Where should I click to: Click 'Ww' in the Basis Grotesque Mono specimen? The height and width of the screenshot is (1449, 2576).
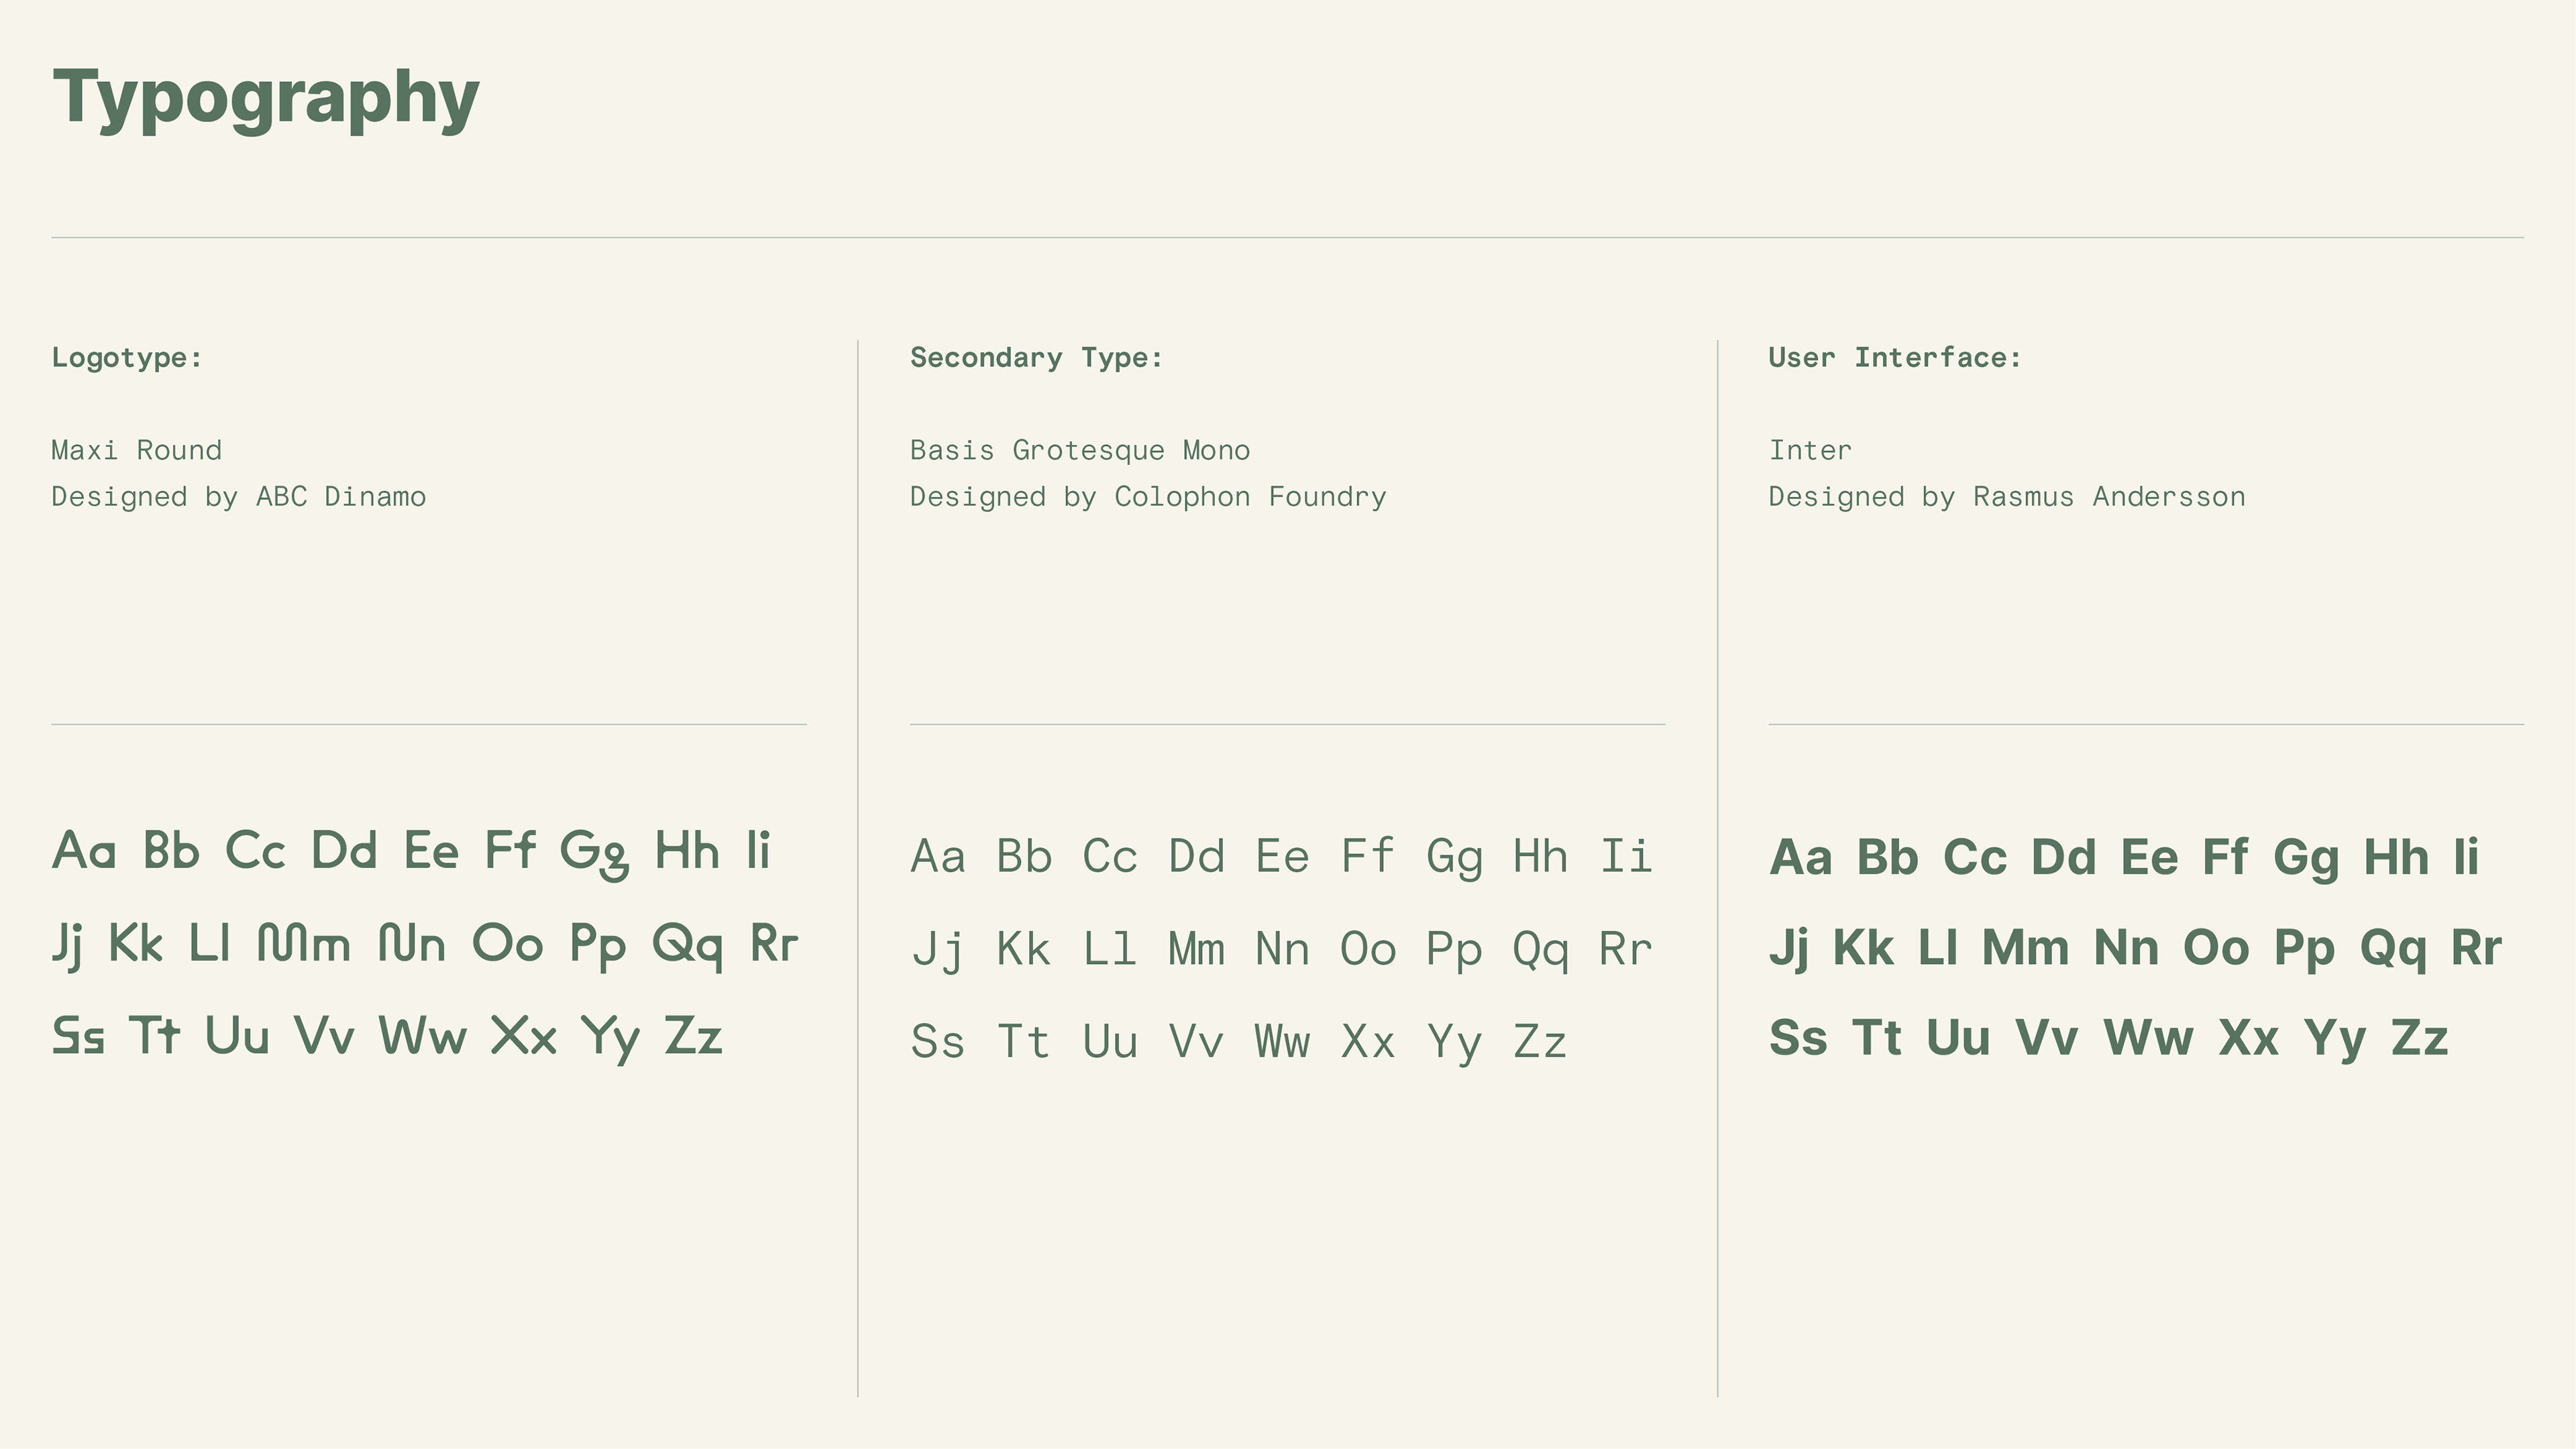(x=1282, y=1041)
